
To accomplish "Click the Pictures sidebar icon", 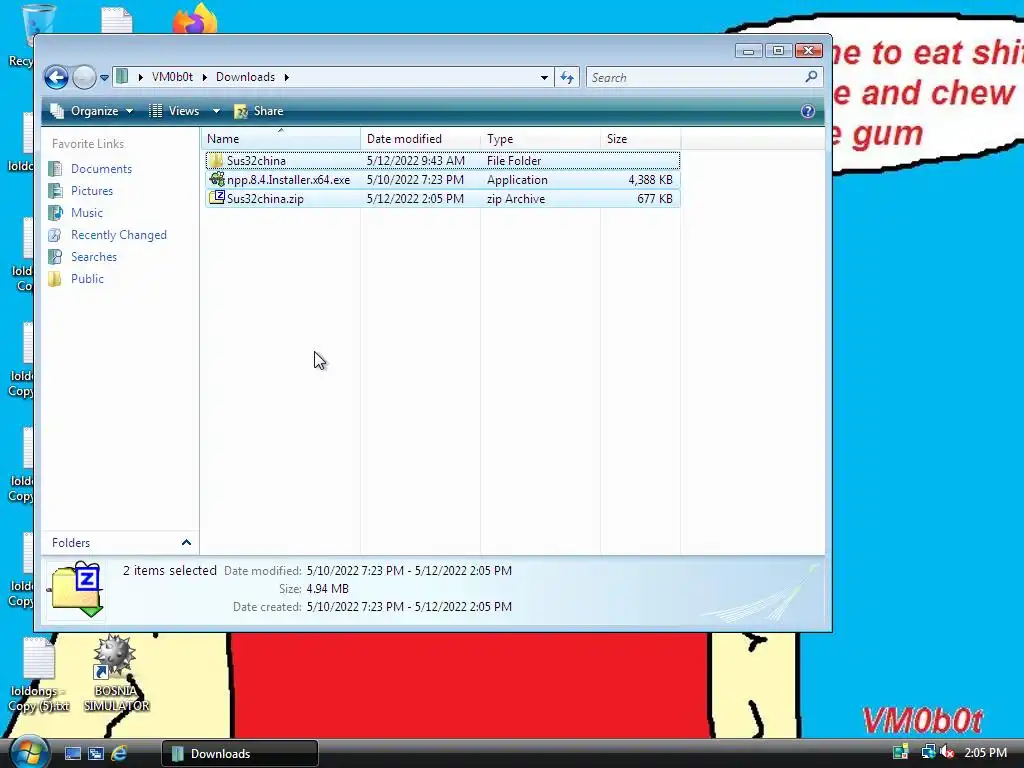I will click(x=56, y=191).
